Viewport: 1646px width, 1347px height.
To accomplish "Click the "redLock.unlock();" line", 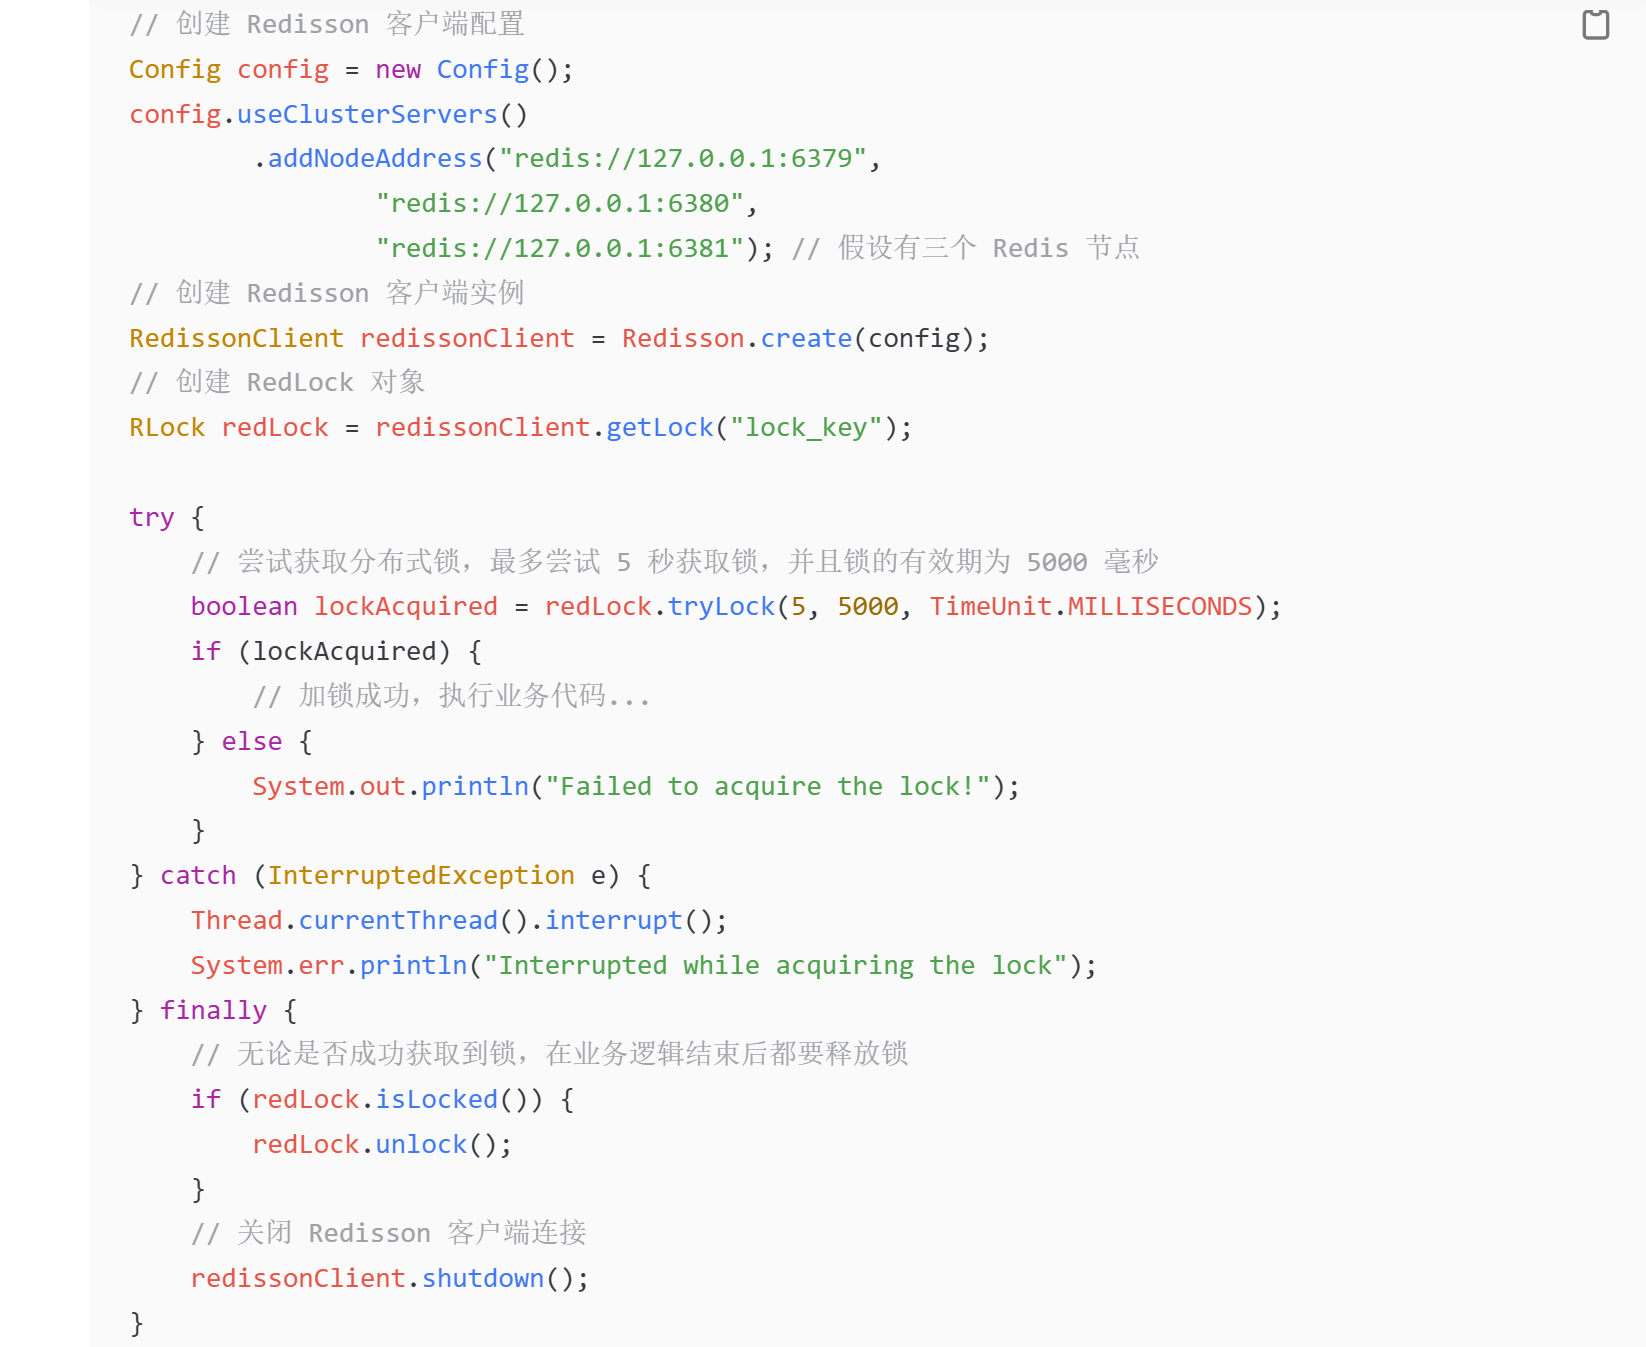I will coord(382,1145).
